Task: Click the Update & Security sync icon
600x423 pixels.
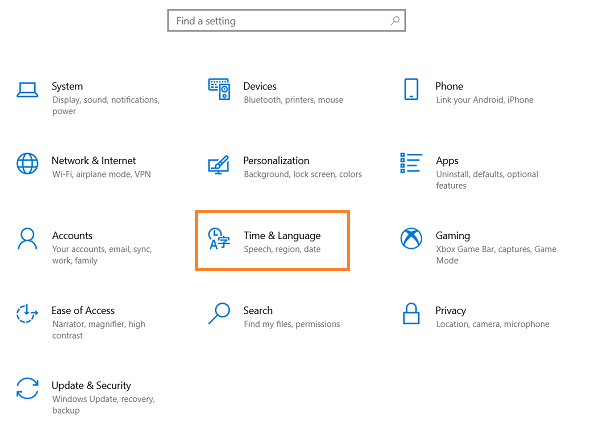Action: point(27,388)
